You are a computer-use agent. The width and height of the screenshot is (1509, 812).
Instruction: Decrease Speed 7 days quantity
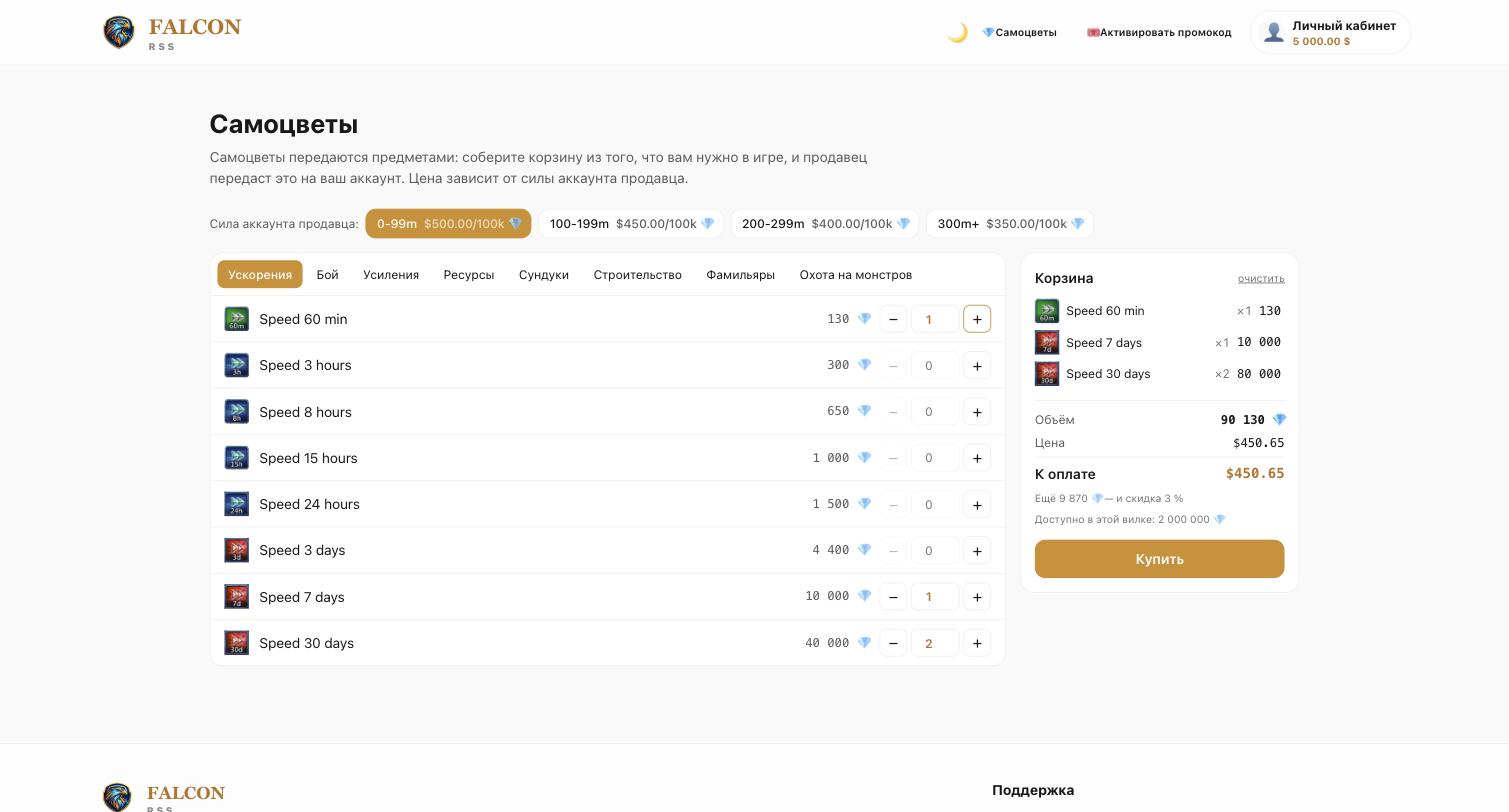click(x=893, y=597)
